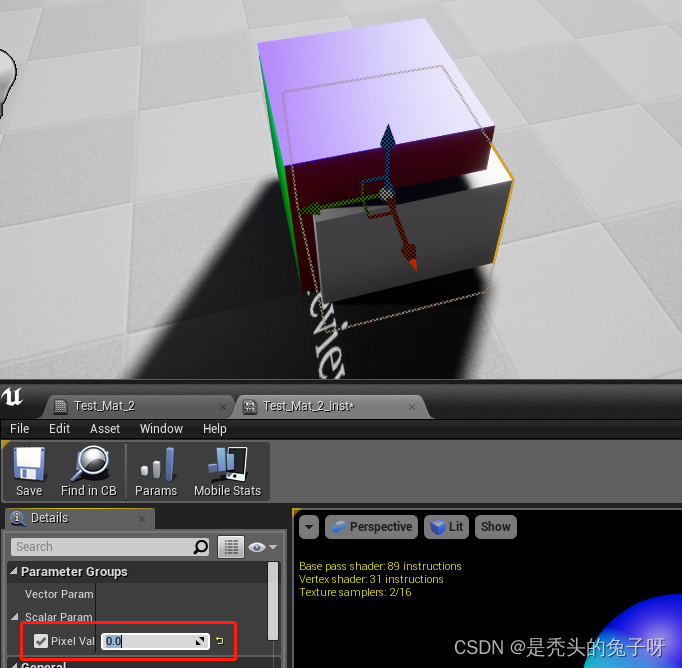Click the Base pass shader stats text
The width and height of the screenshot is (682, 668).
380,566
